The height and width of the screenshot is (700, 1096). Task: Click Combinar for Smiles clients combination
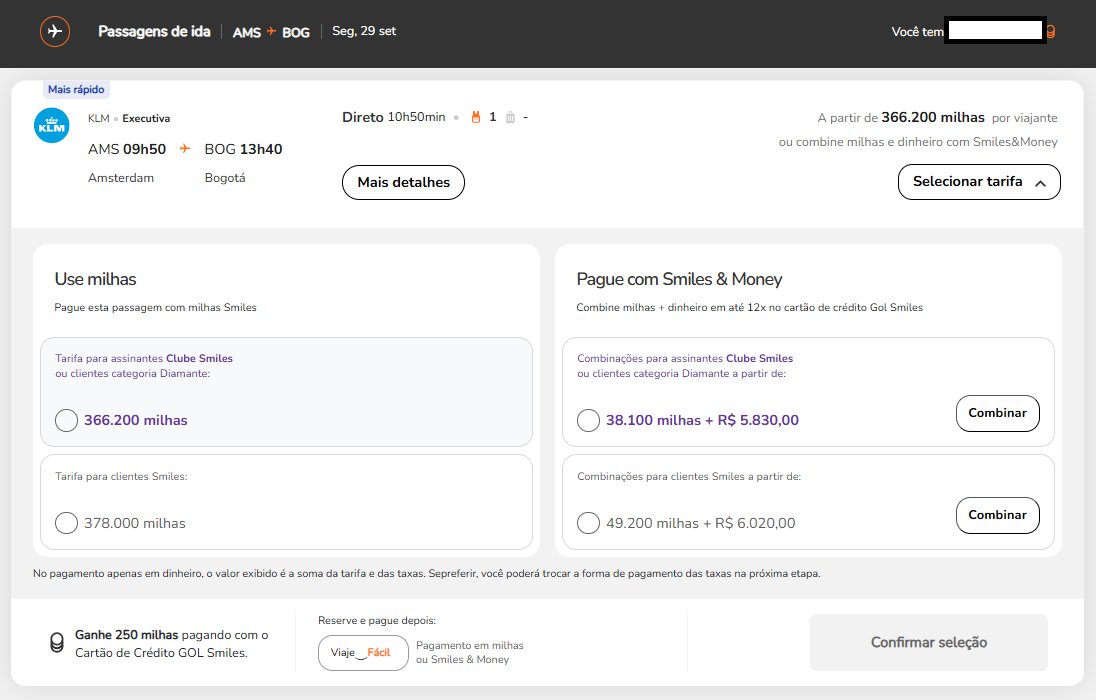[x=997, y=515]
